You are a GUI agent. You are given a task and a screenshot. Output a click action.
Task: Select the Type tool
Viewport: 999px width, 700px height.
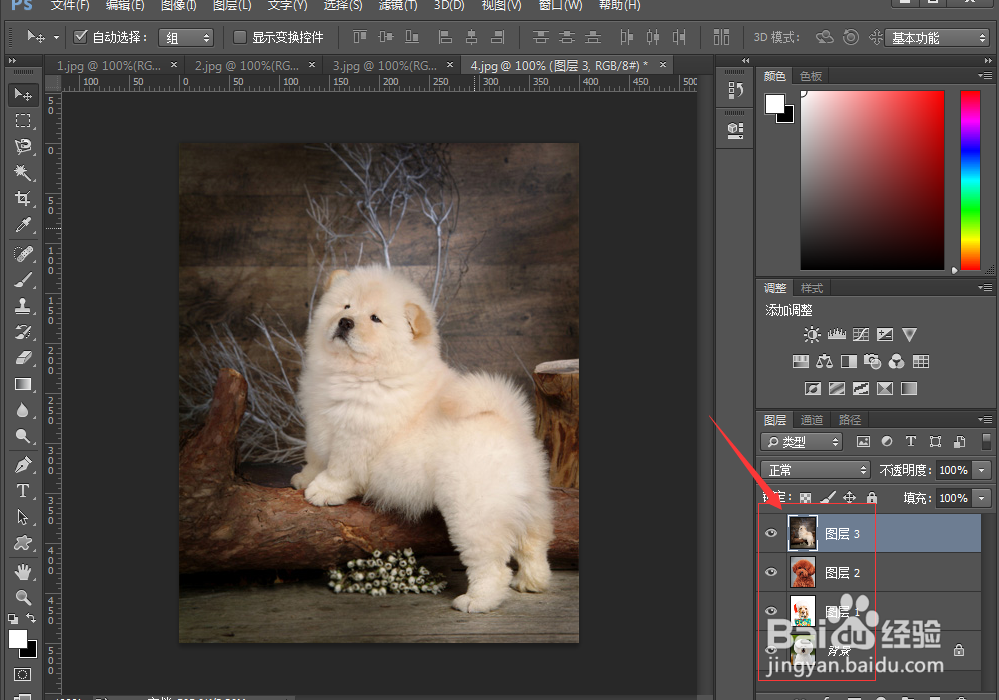point(23,491)
